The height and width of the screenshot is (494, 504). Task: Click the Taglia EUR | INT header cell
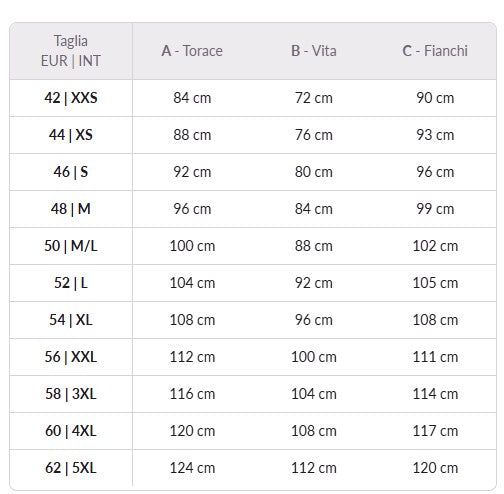71,51
